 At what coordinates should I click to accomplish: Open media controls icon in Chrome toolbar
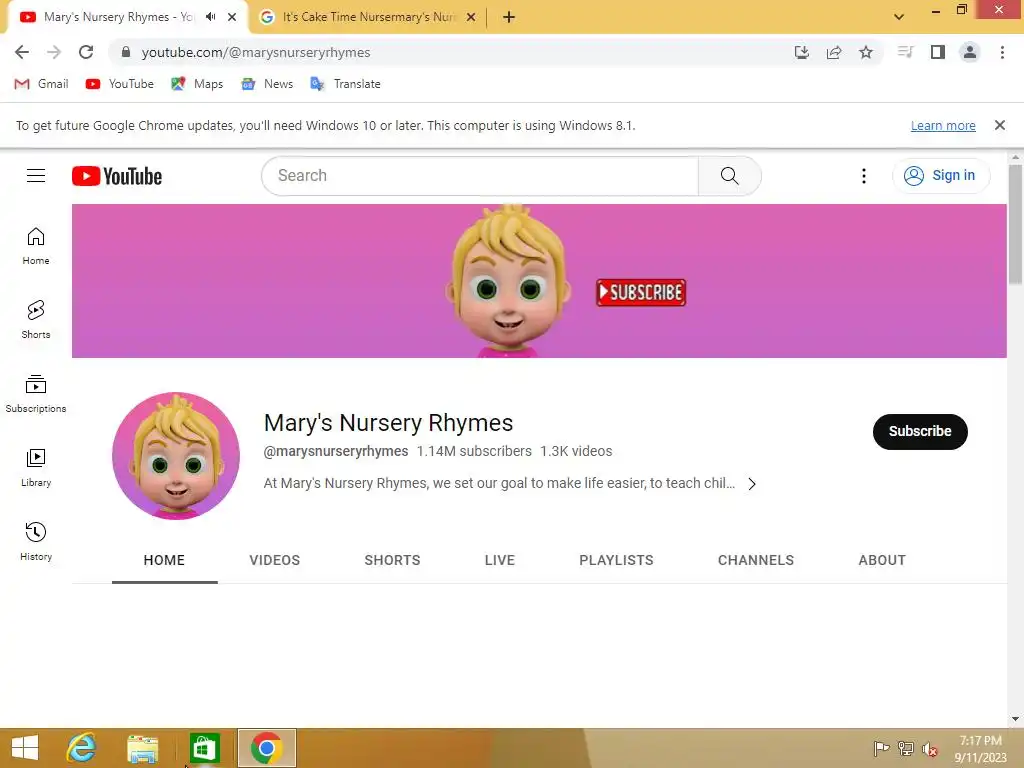coord(905,52)
